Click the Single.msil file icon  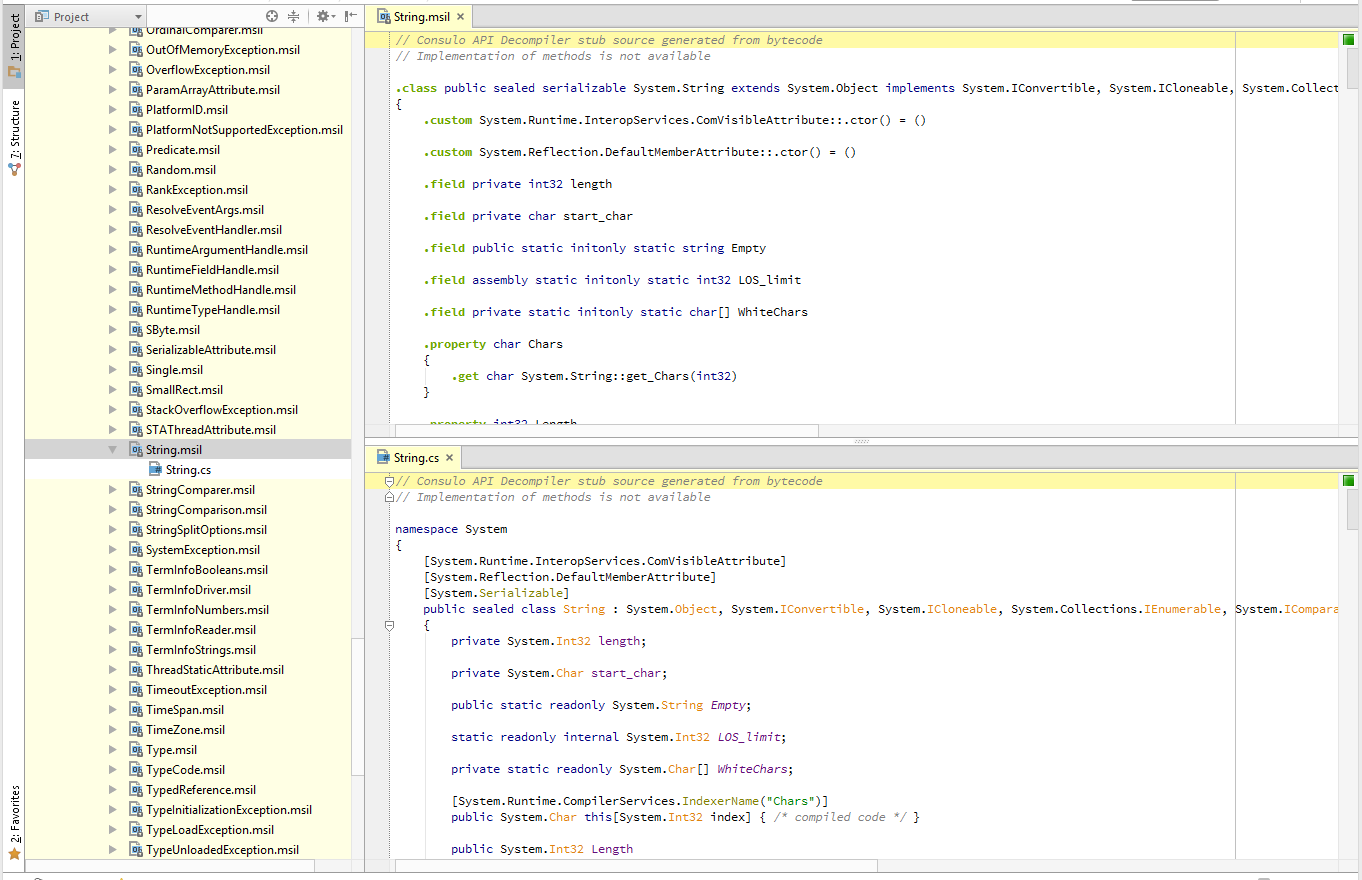[x=137, y=370]
